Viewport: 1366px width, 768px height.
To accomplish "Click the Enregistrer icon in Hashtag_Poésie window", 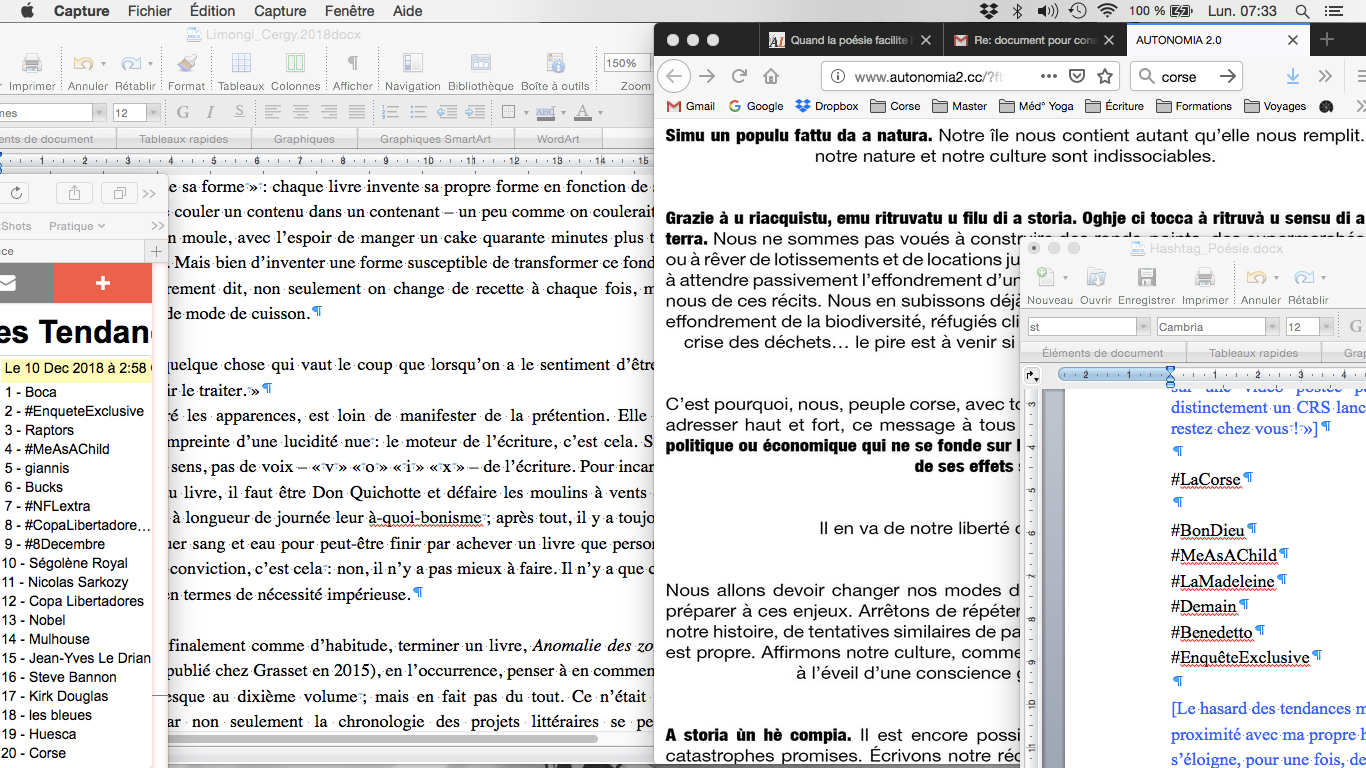I will (x=1147, y=278).
